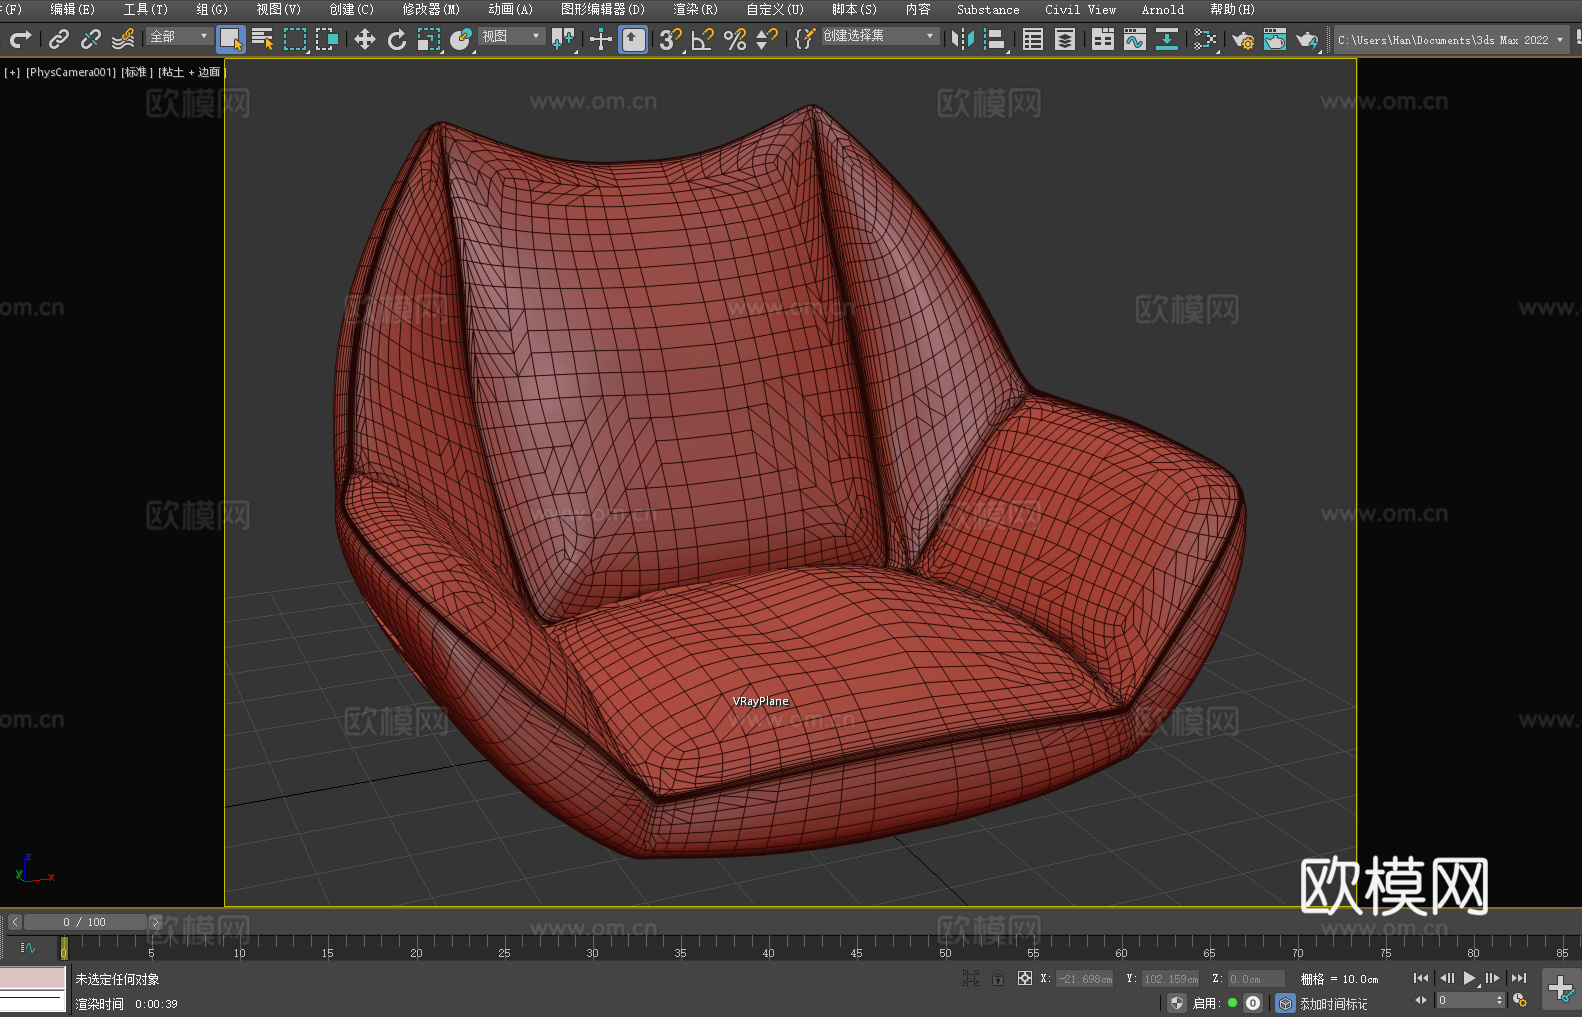Choose the Rectangular Selection Region tool

click(x=295, y=39)
